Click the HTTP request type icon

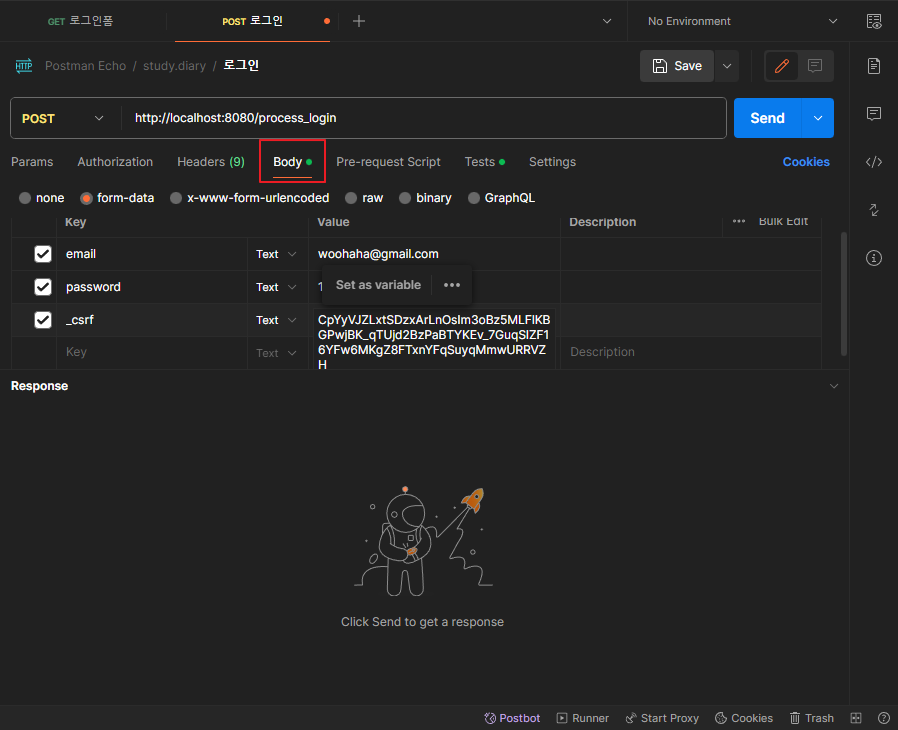[24, 66]
